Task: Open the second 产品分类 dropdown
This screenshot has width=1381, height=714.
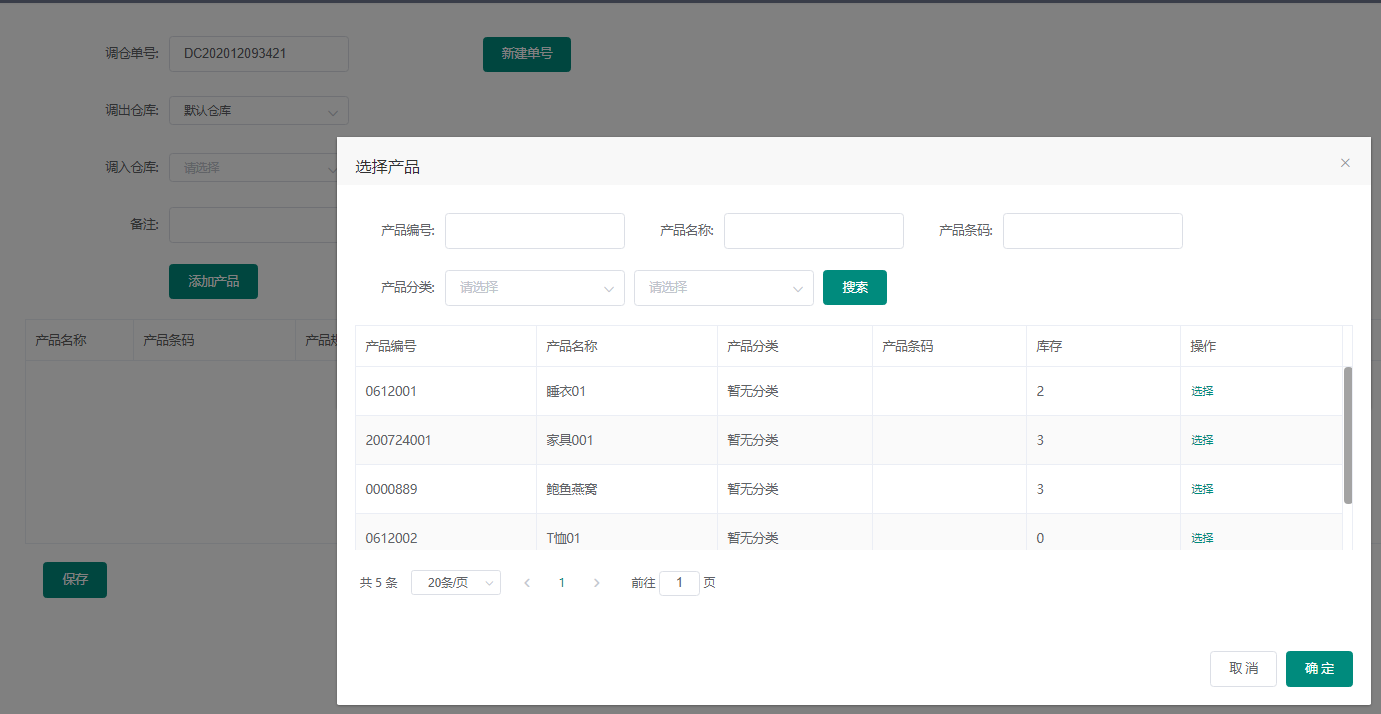Action: [x=723, y=288]
